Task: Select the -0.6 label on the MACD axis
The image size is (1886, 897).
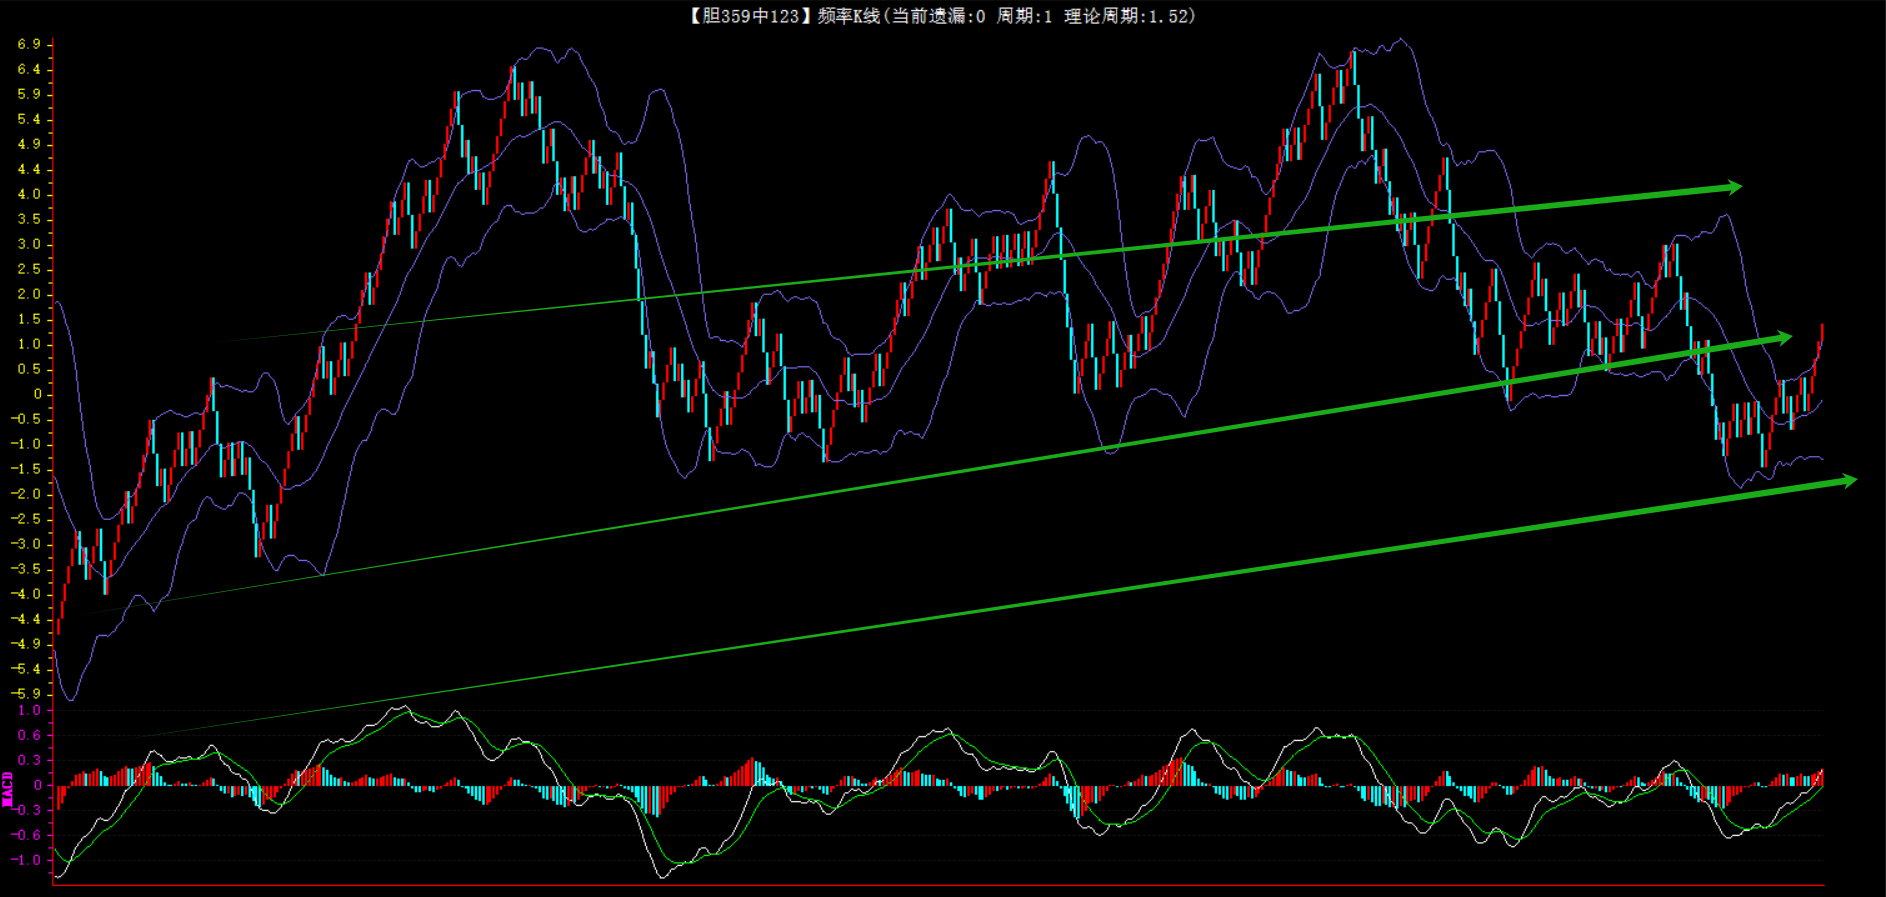Action: [x=27, y=835]
